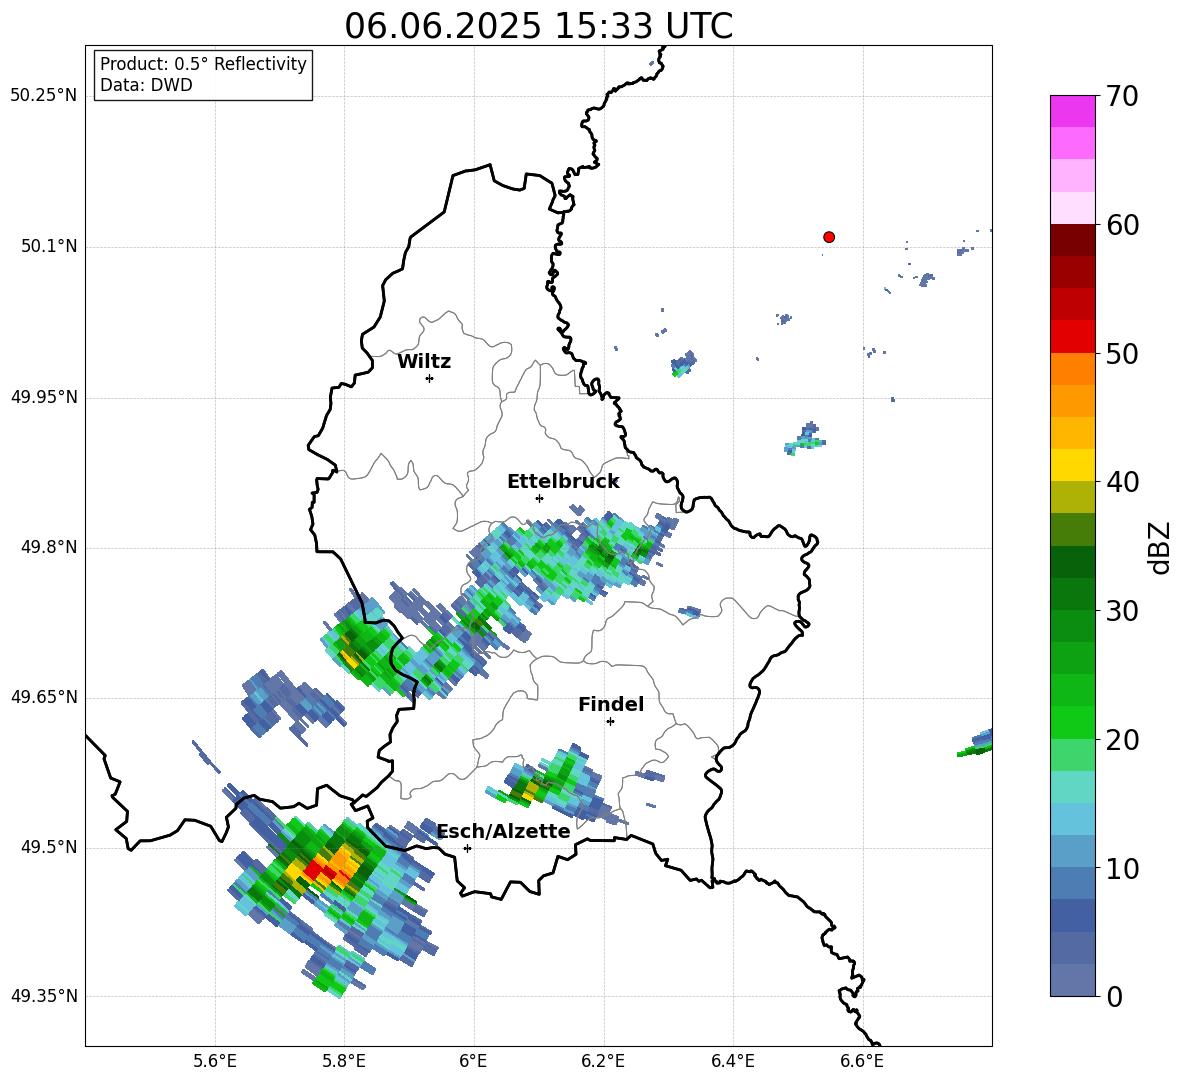Click the 50.1°N latitude label
The image size is (1184, 1081).
(x=49, y=247)
